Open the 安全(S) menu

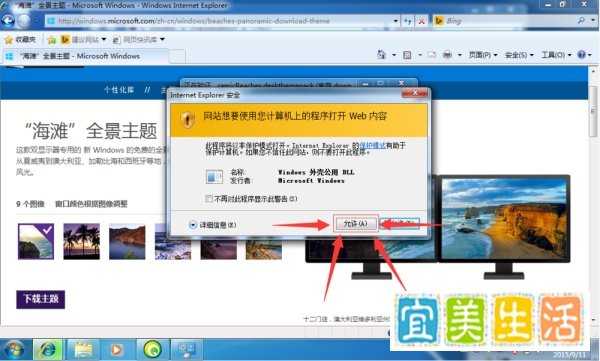(x=519, y=55)
